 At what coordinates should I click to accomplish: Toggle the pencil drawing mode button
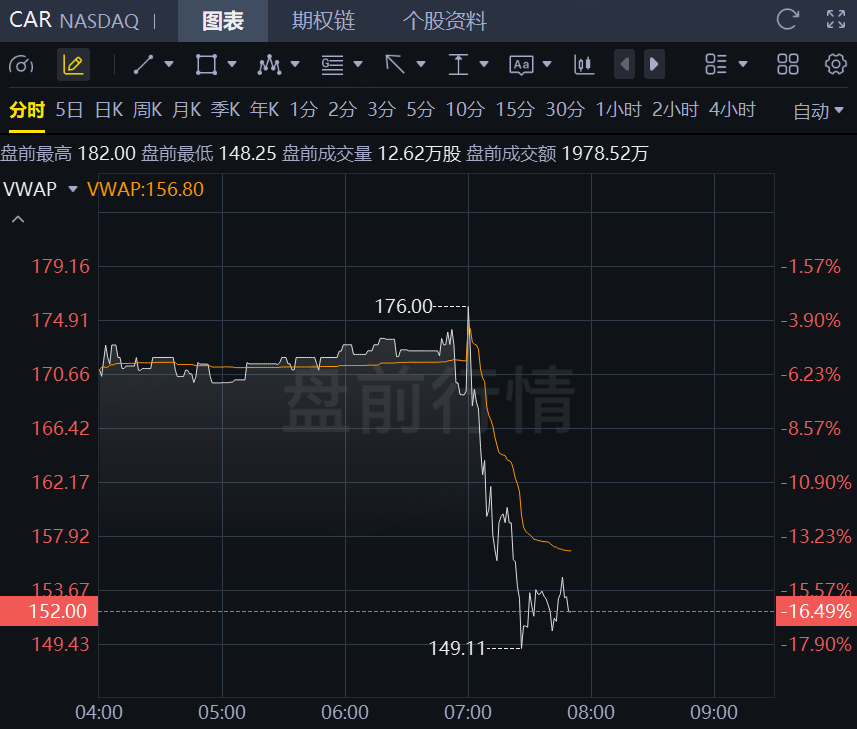click(73, 64)
